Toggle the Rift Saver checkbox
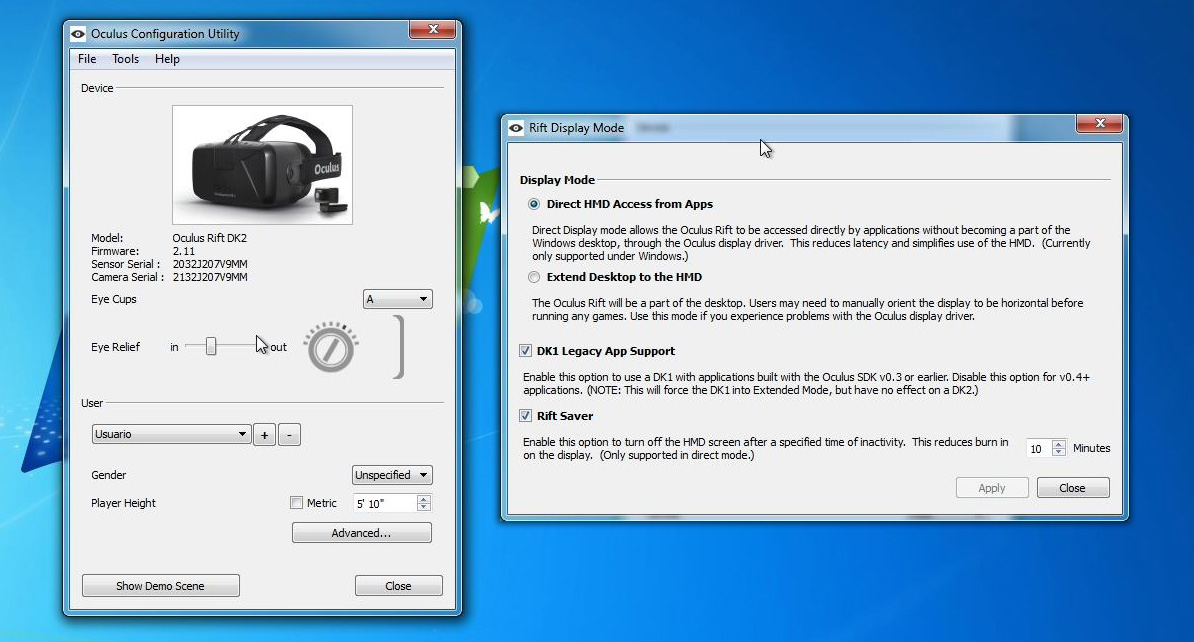The image size is (1194, 642). click(x=525, y=415)
